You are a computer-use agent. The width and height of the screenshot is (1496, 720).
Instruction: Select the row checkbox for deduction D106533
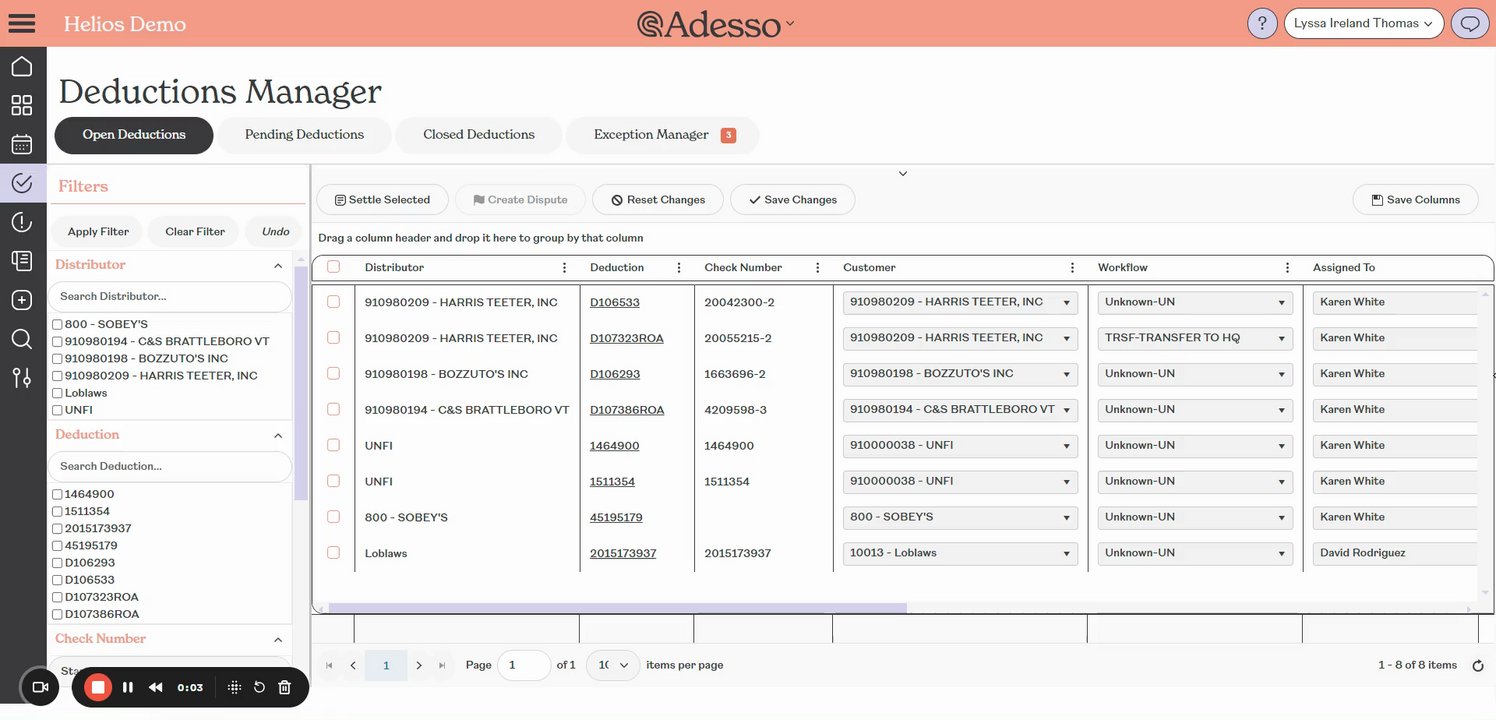tap(334, 302)
